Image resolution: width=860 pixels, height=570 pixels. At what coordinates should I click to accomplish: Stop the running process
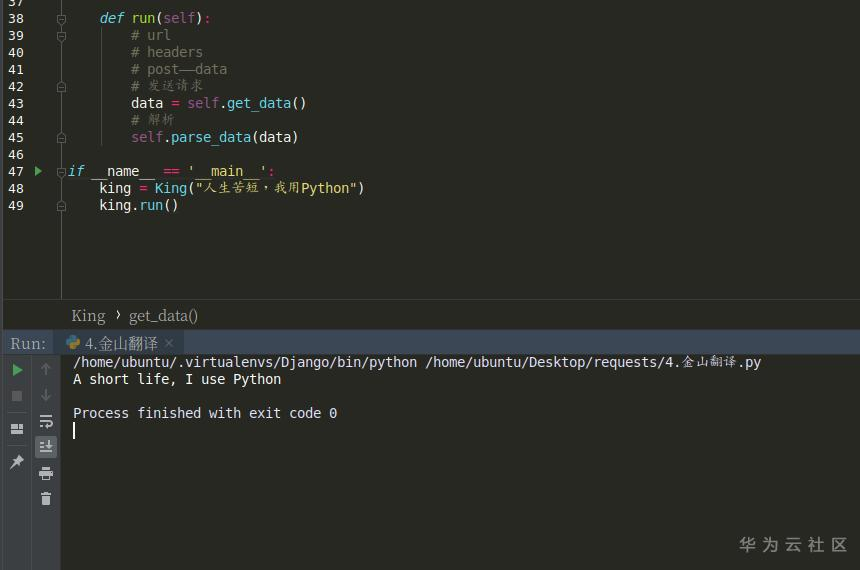pyautogui.click(x=17, y=396)
